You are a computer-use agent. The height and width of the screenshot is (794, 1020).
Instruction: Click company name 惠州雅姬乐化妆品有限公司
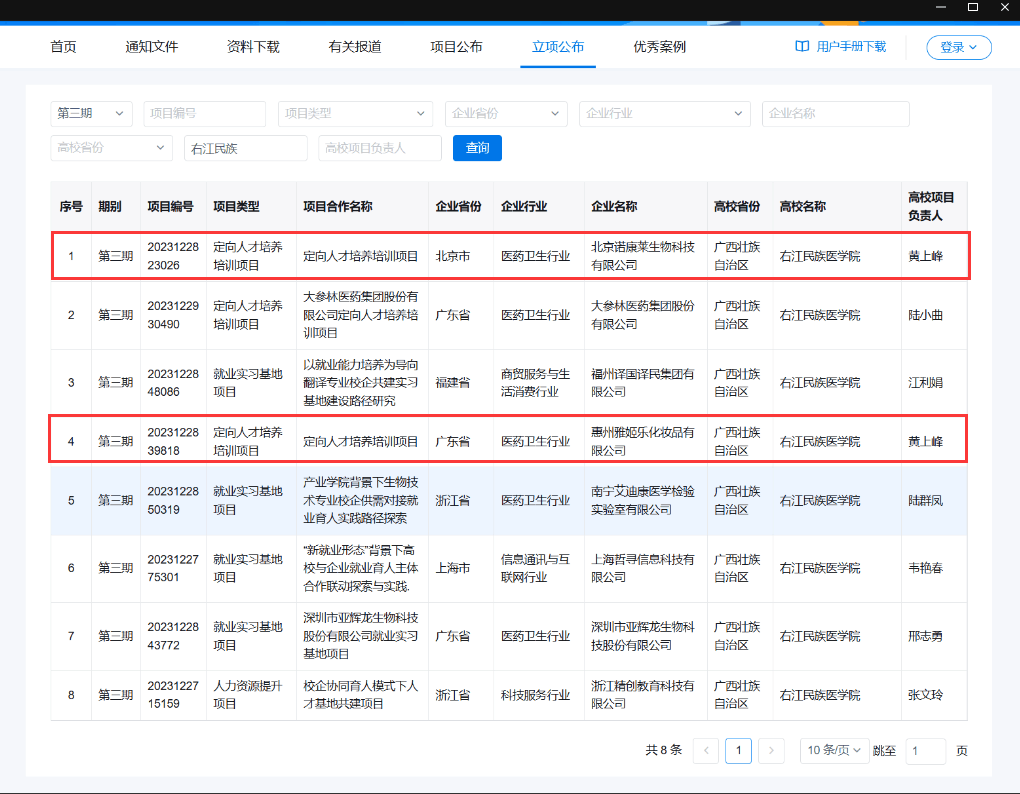coord(643,442)
